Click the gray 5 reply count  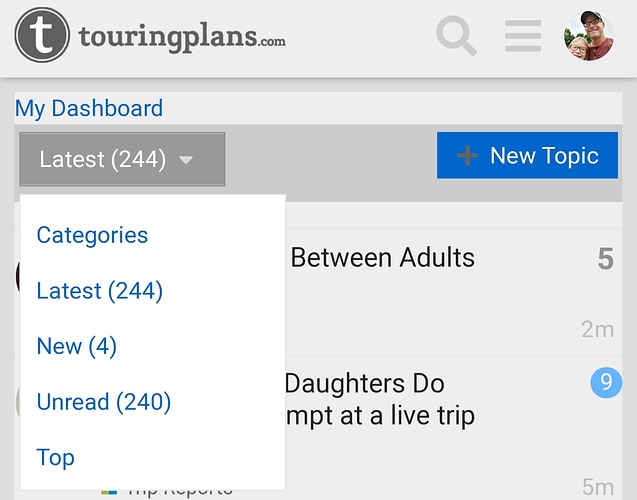(x=605, y=259)
